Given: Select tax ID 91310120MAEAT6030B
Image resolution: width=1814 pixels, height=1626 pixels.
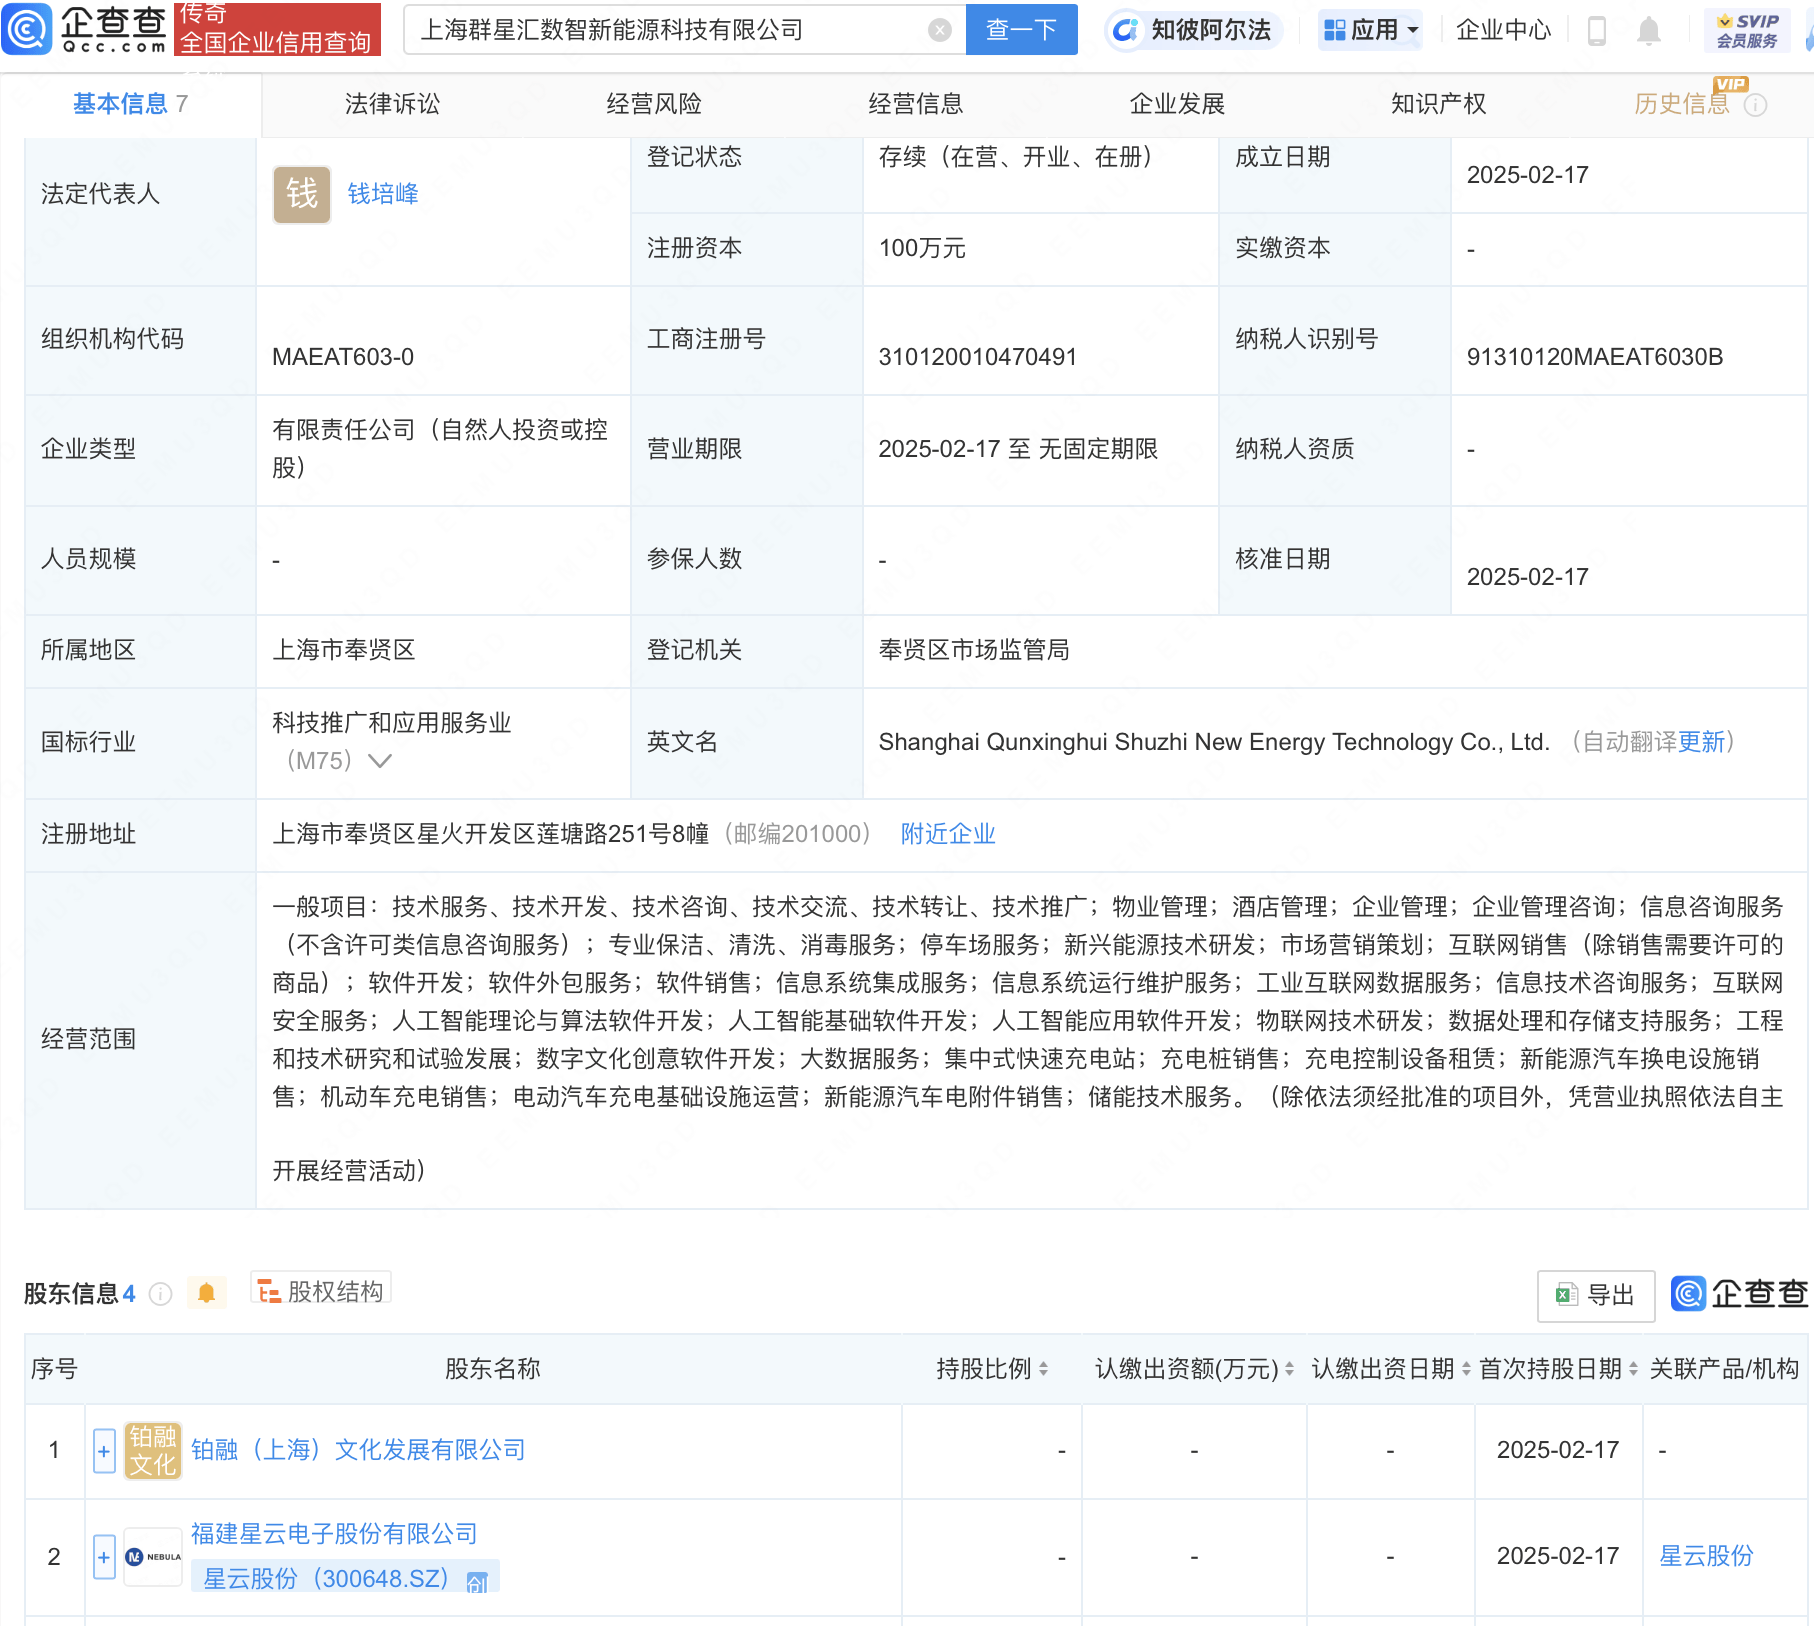Looking at the screenshot, I should [x=1595, y=357].
